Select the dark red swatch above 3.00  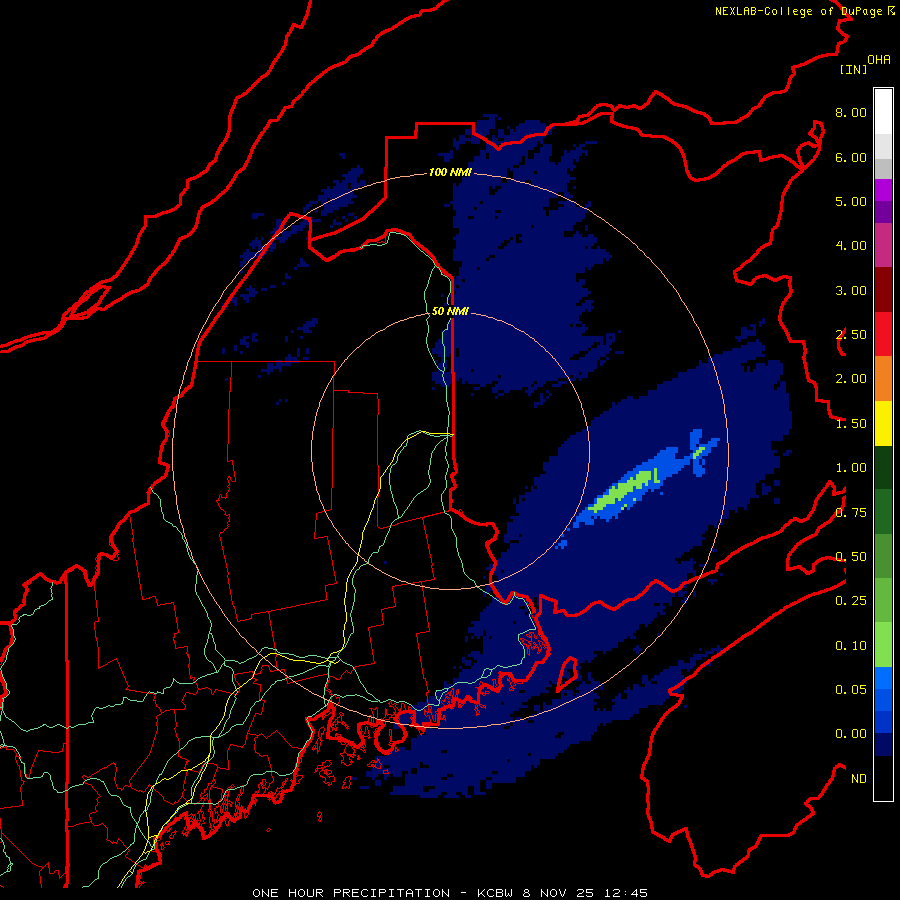click(x=883, y=290)
